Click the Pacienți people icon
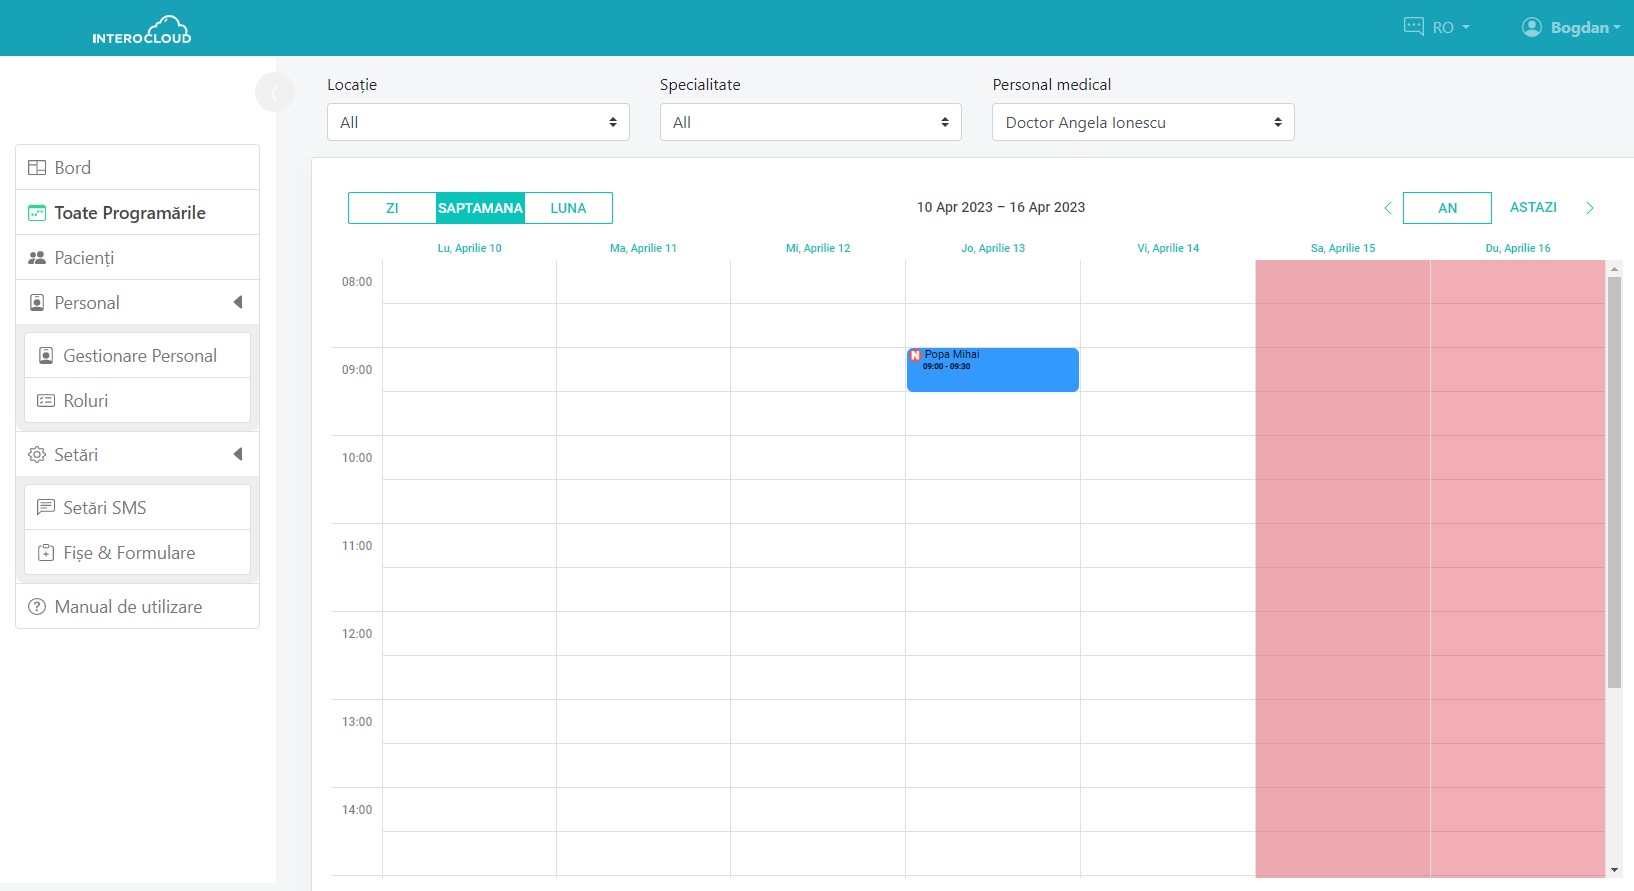Image resolution: width=1634 pixels, height=891 pixels. coord(37,258)
